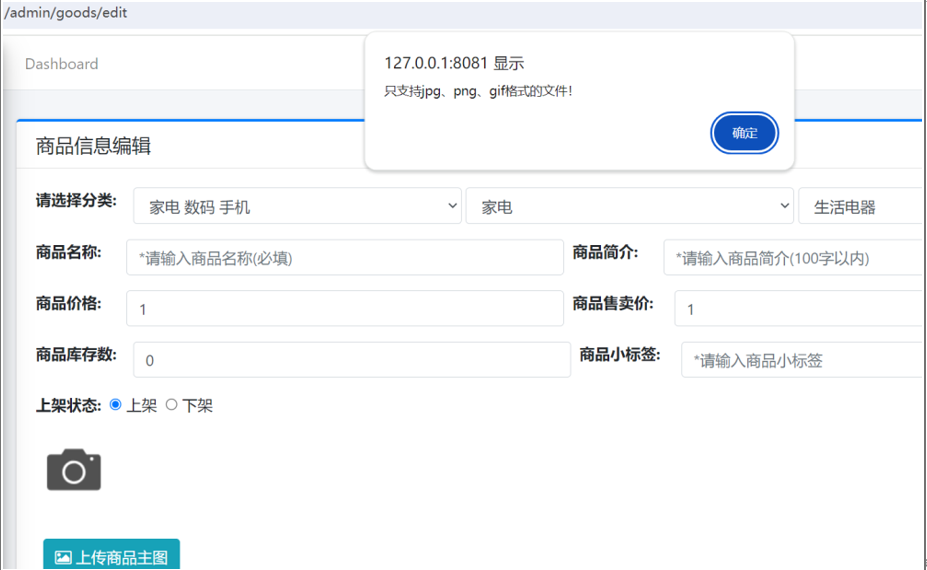927x570 pixels.
Task: Open the 生活电器 third-level category dropdown
Action: pyautogui.click(x=860, y=207)
